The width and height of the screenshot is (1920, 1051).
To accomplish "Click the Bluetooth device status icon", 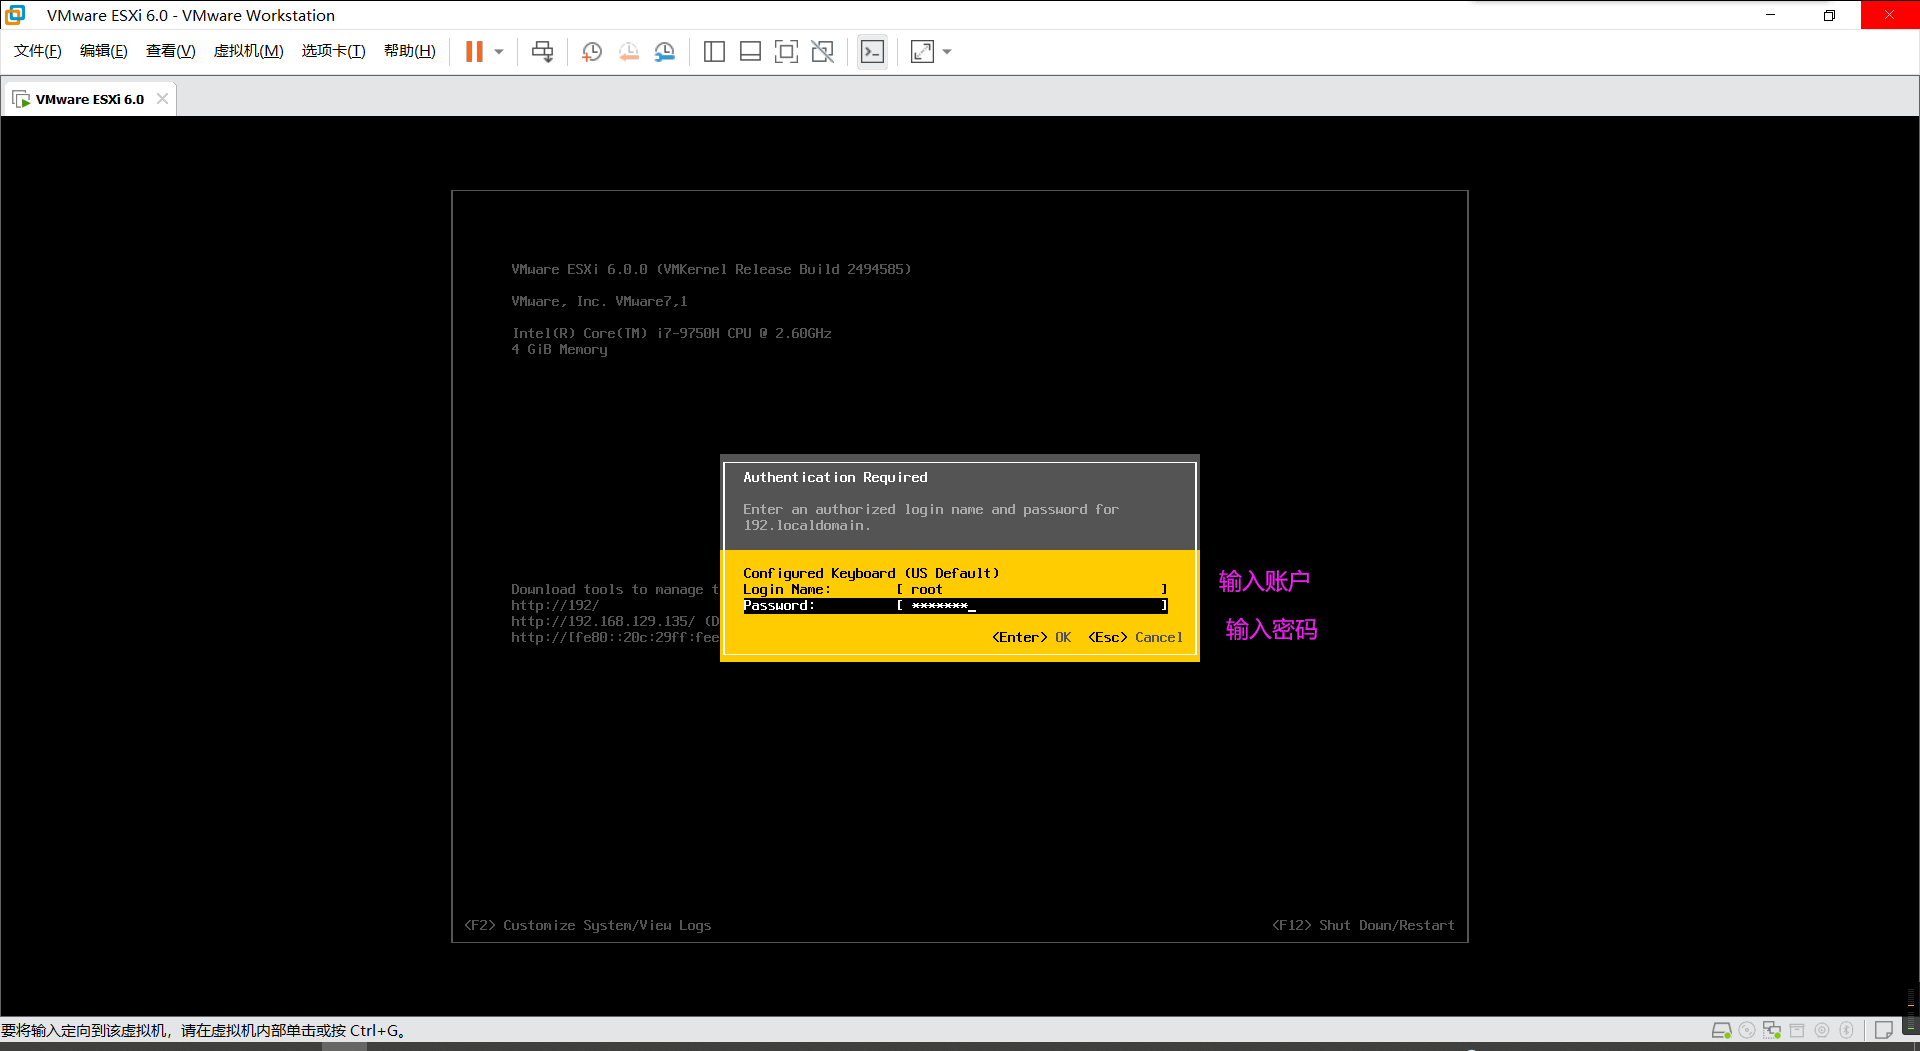I will click(x=1847, y=1030).
